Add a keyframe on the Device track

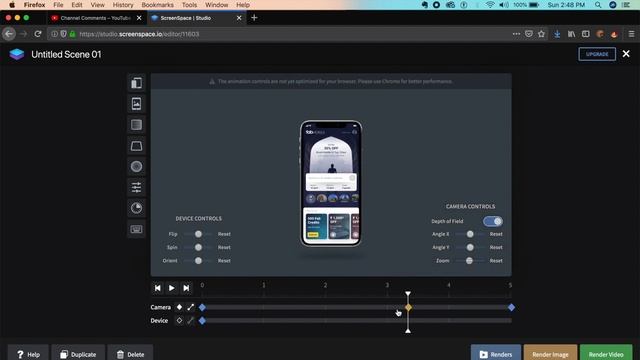[179, 320]
